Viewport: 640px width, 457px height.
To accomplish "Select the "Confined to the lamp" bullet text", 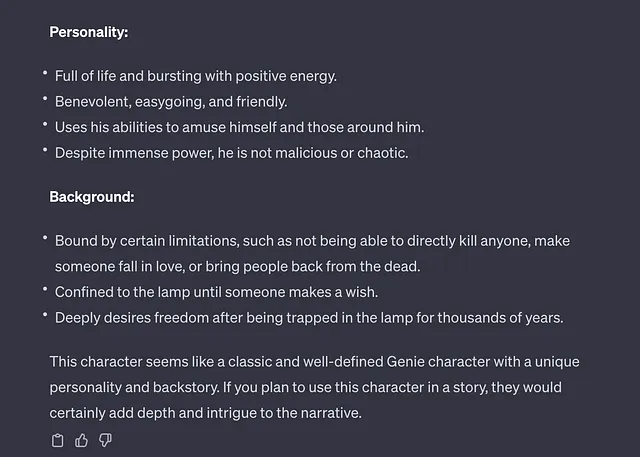I will click(216, 292).
